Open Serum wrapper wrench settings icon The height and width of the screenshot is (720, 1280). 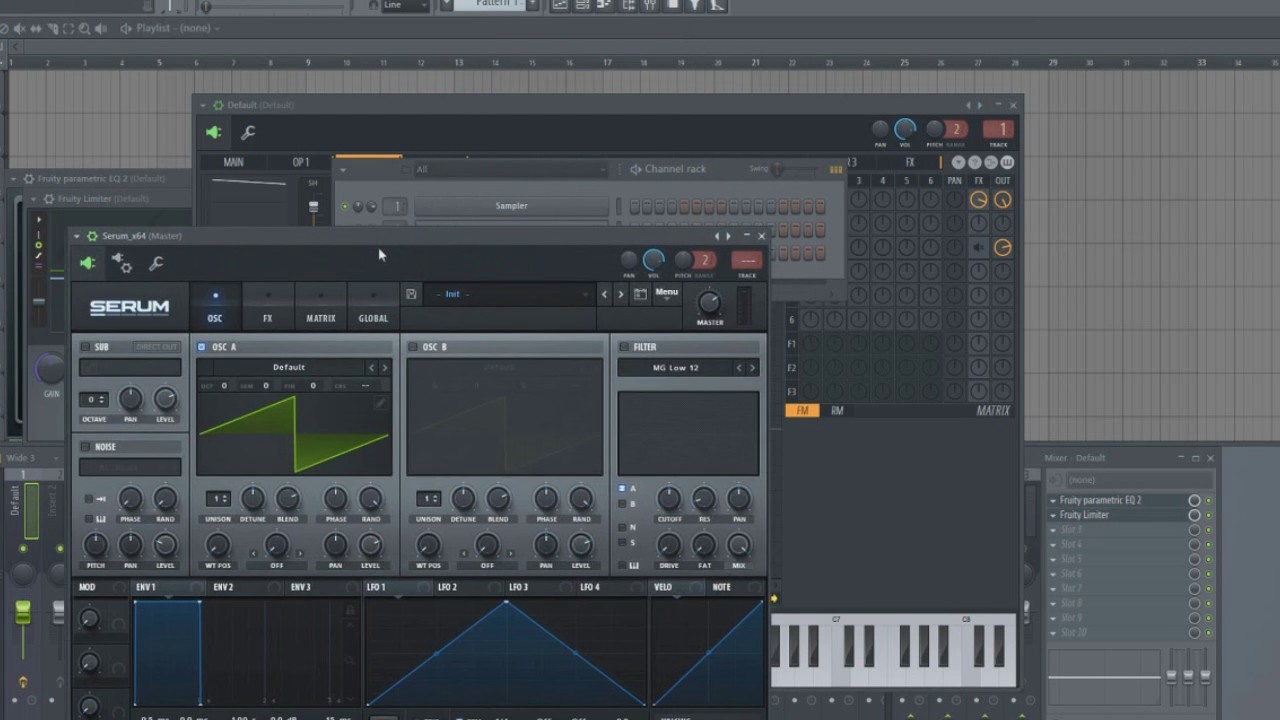coord(156,264)
